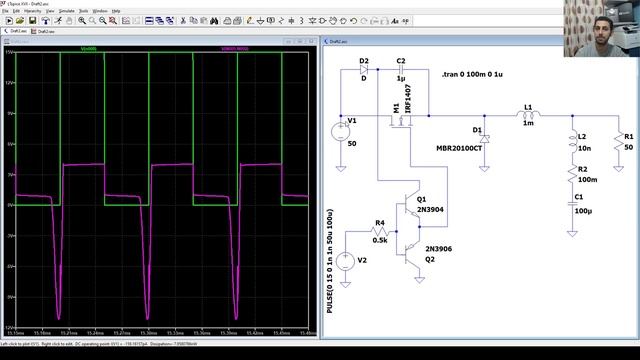Select the greyed pan magnifier tool

tap(92, 20)
